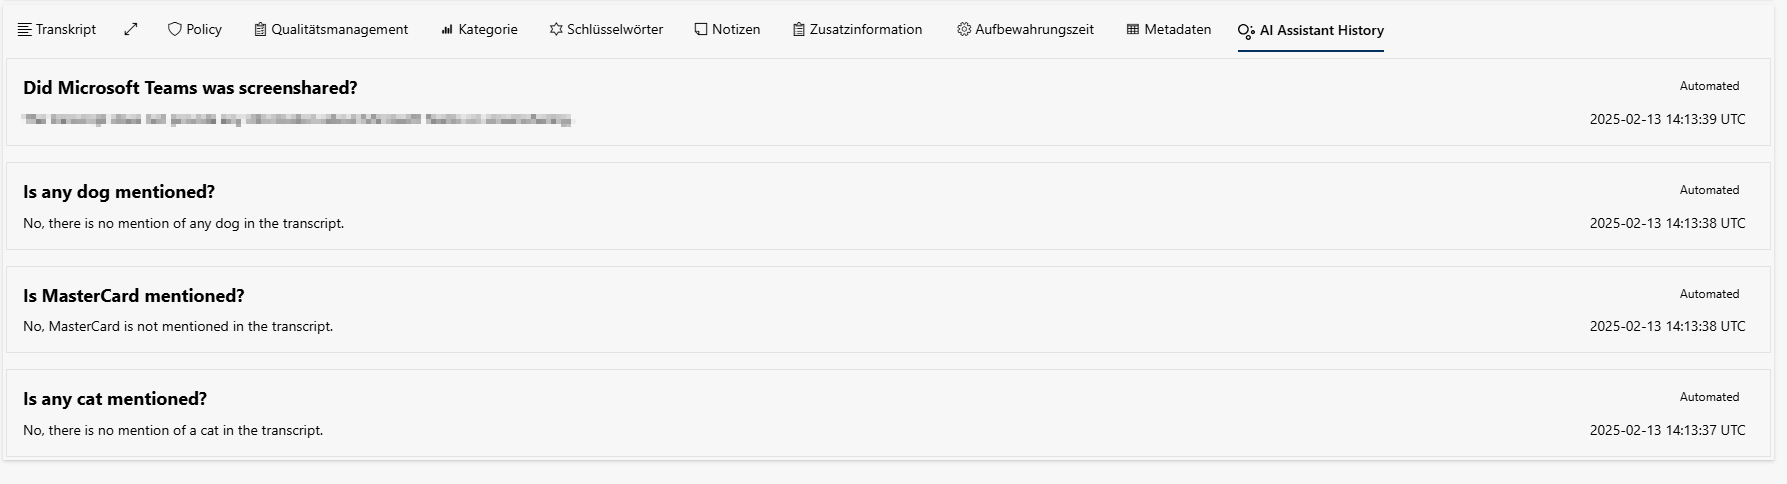
Task: Select the 'Did Microsoft Teams was screenshared?' entry
Action: point(888,102)
